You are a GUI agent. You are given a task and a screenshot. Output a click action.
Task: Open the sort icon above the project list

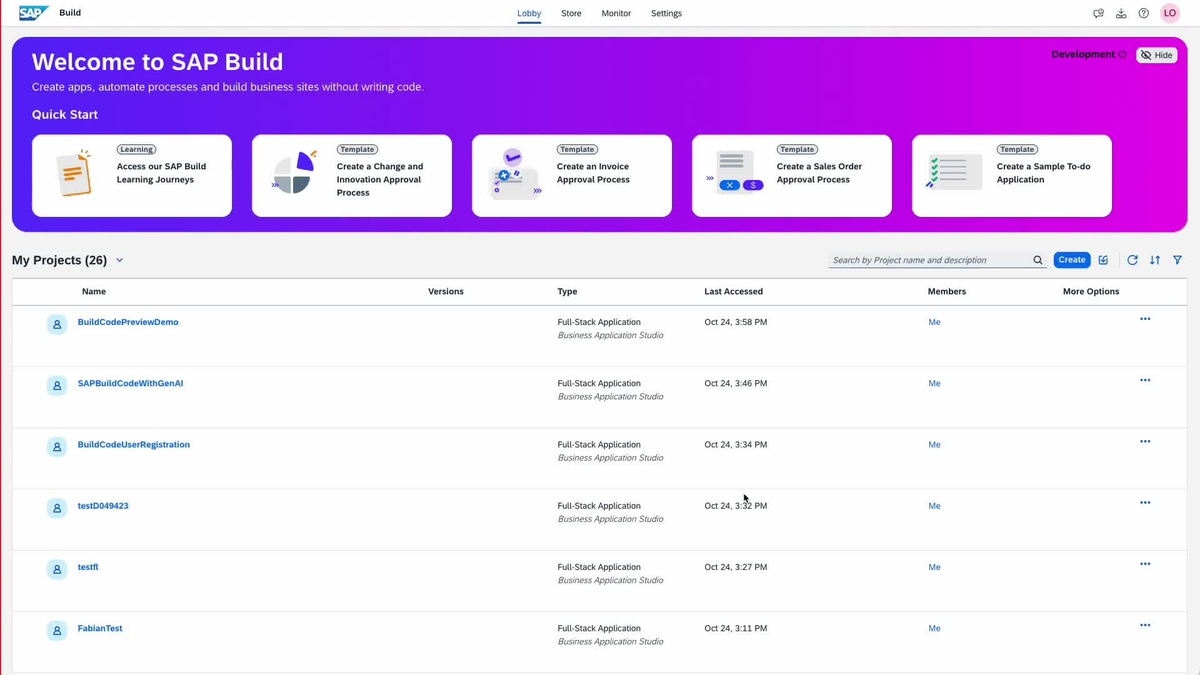click(1155, 259)
